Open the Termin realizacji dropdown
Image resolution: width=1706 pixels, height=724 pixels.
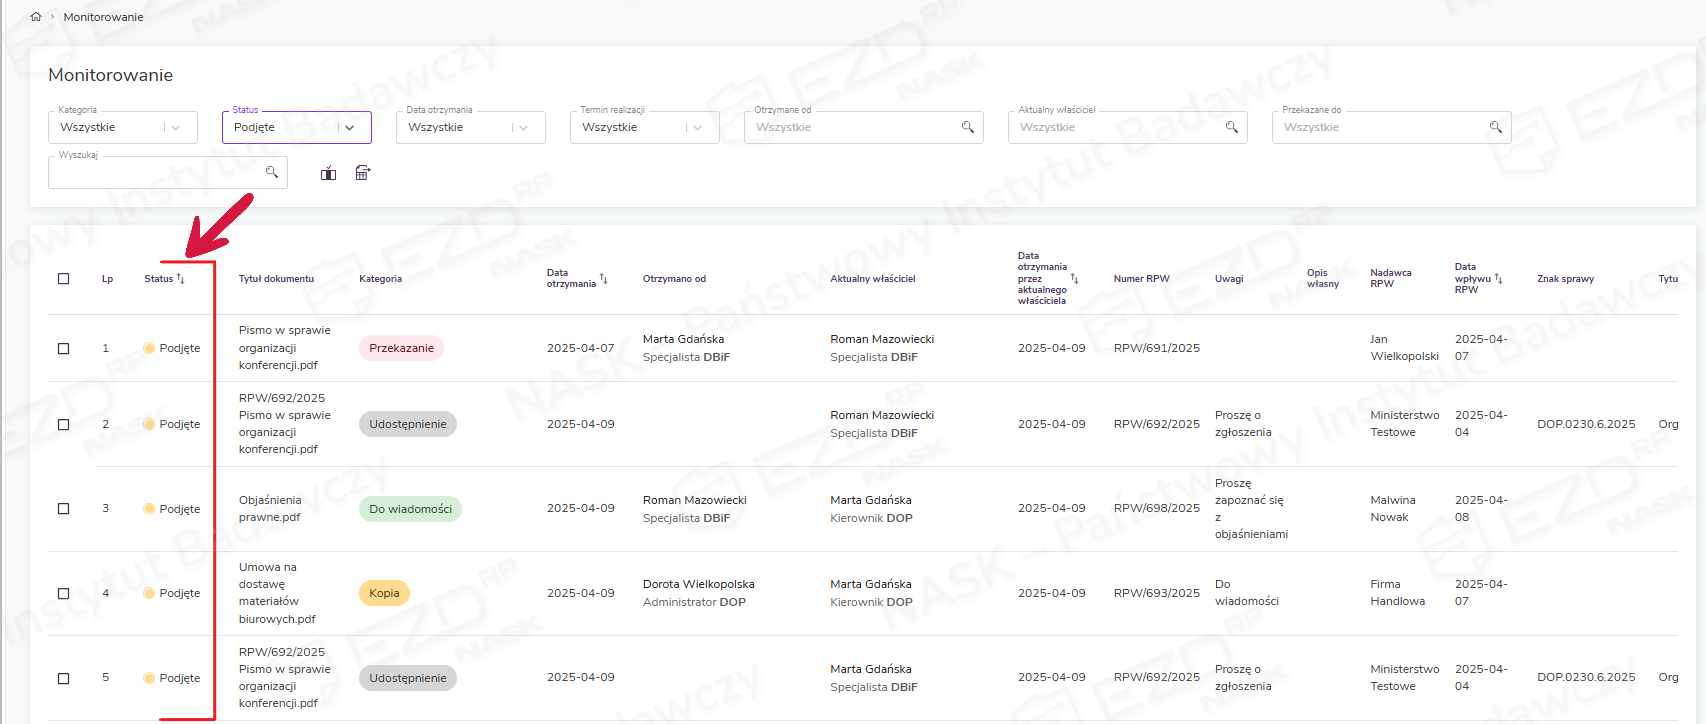(x=697, y=128)
